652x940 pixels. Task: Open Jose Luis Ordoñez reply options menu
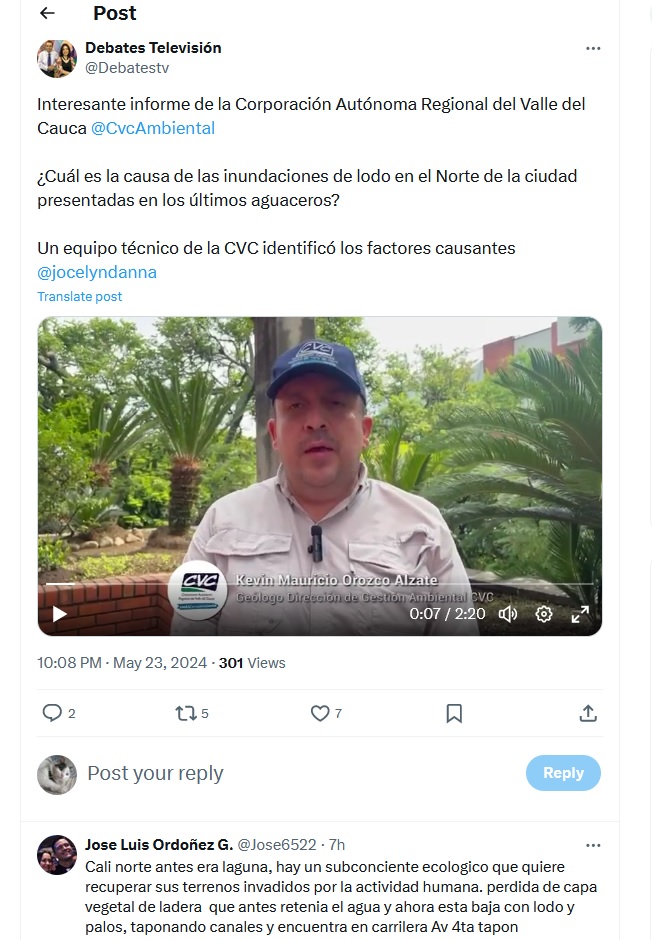[x=593, y=845]
